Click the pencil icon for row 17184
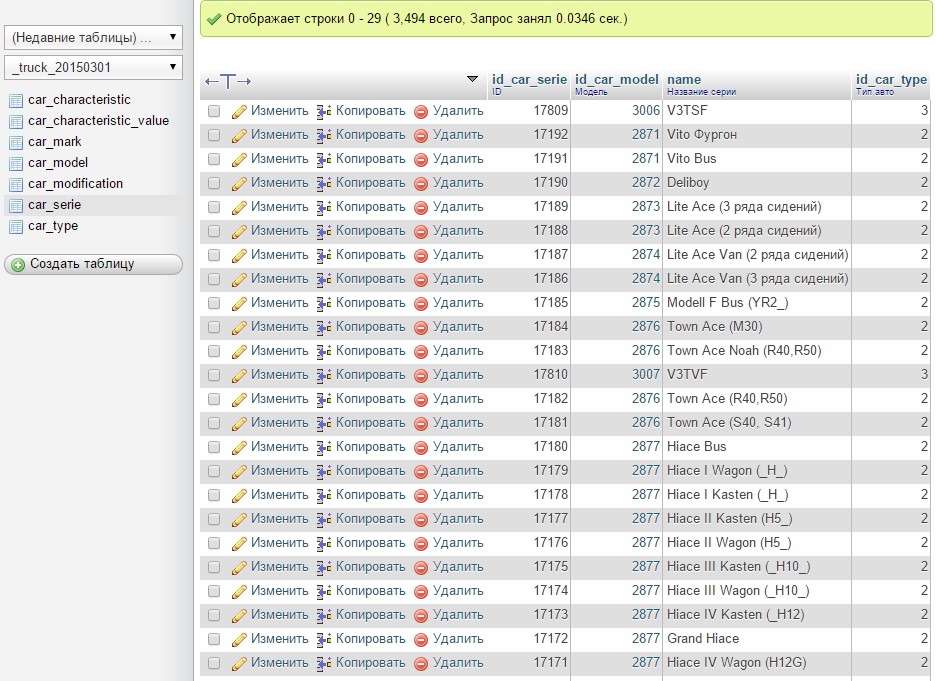 (x=239, y=327)
